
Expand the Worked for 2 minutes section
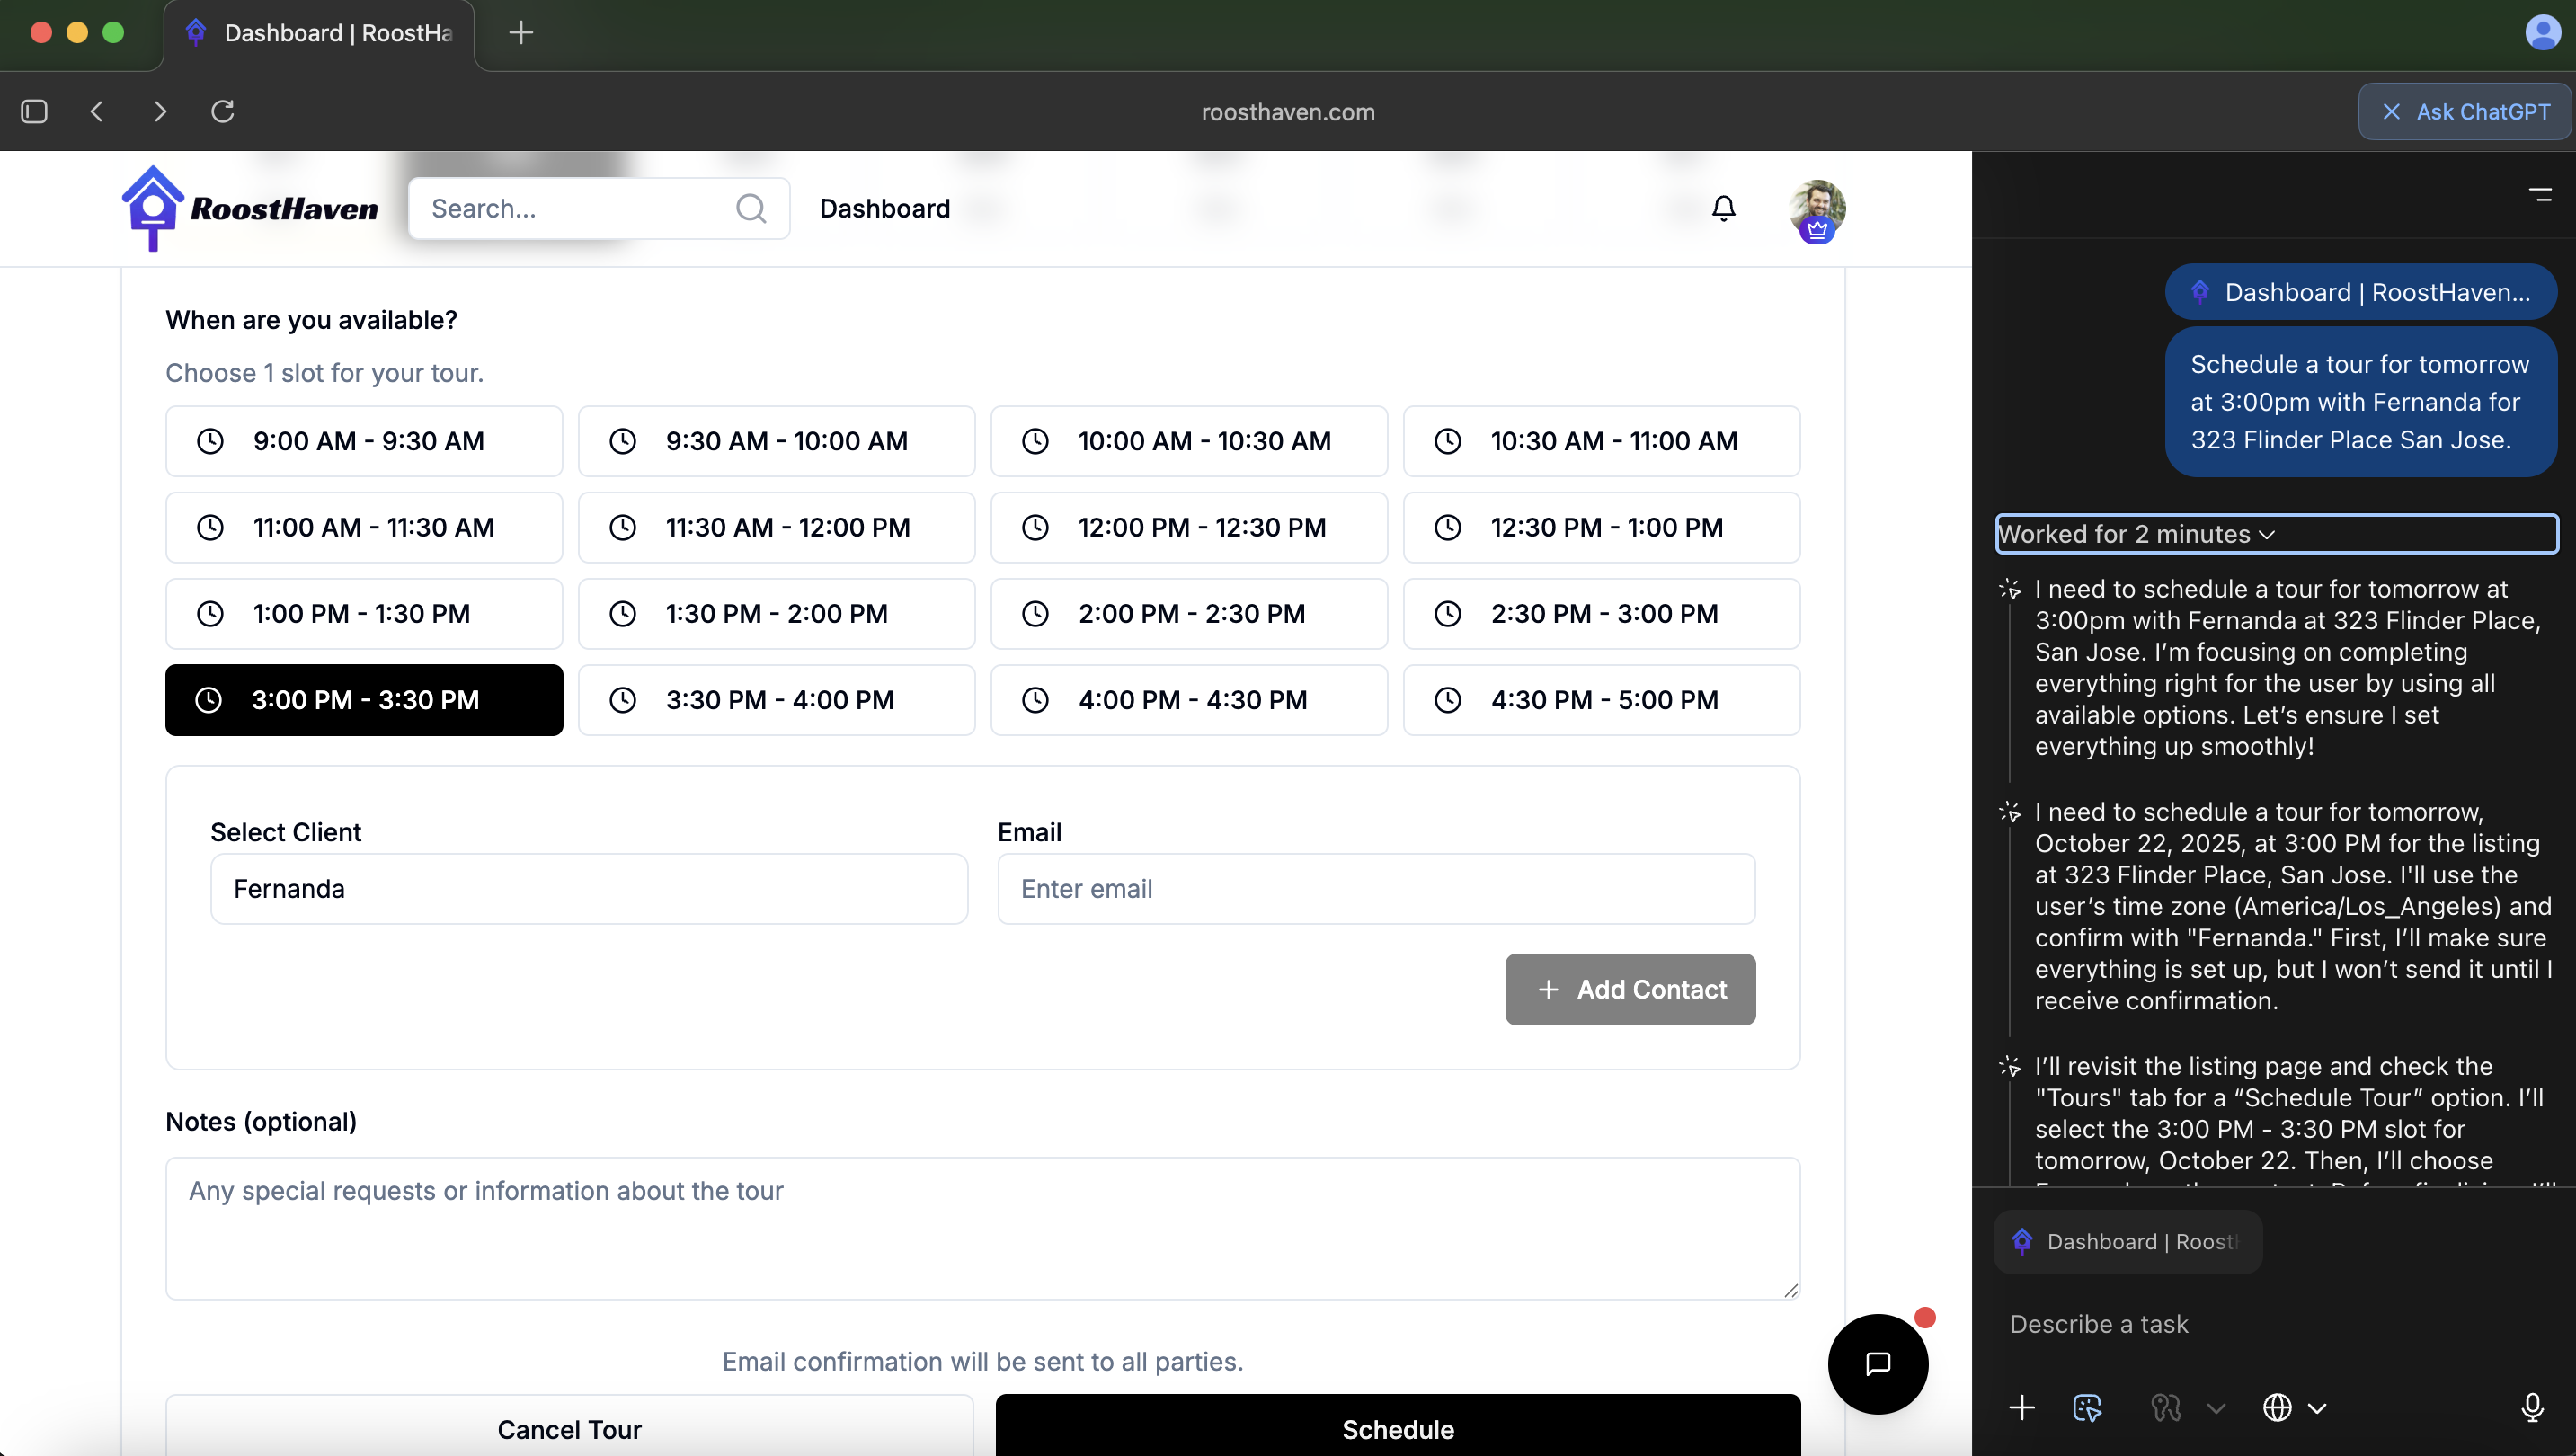(2136, 534)
